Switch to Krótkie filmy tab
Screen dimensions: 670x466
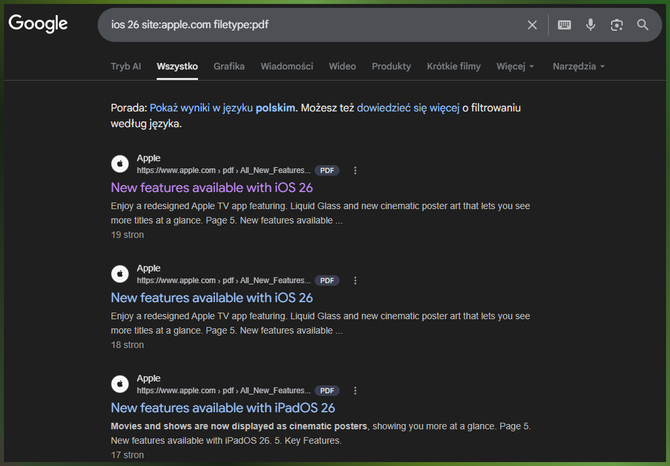[453, 66]
